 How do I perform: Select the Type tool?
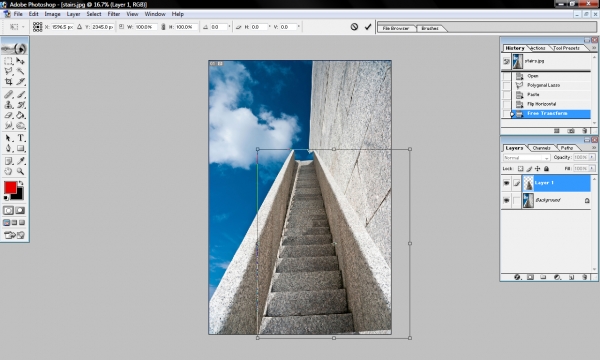20,138
